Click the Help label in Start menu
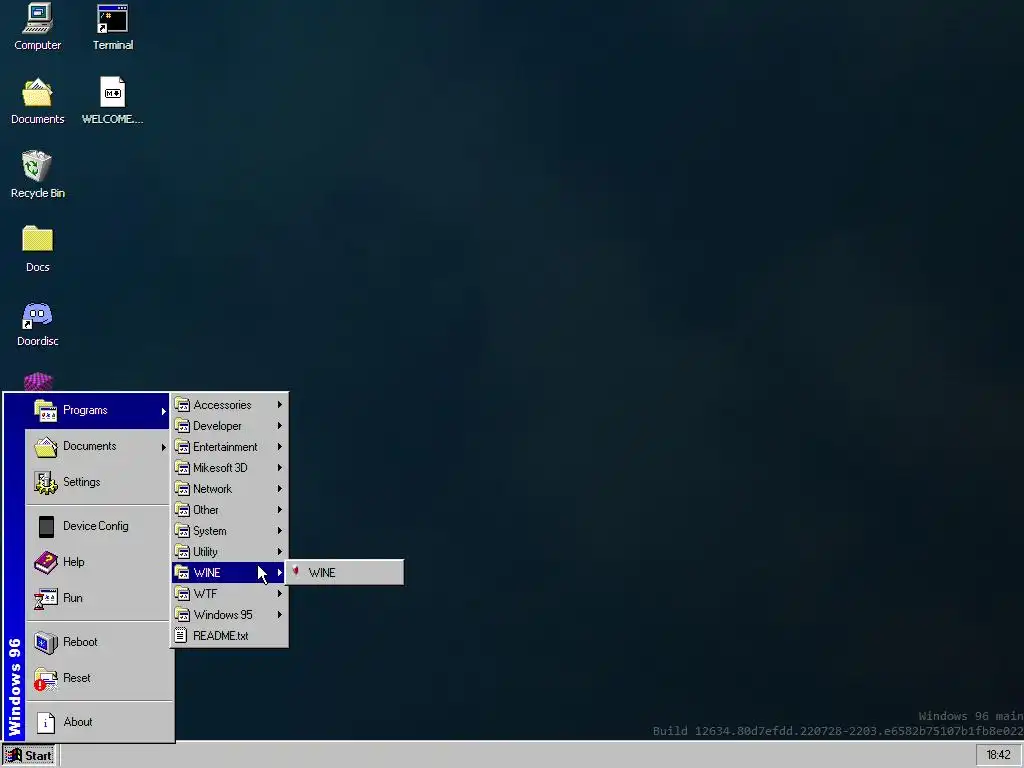 click(x=74, y=562)
